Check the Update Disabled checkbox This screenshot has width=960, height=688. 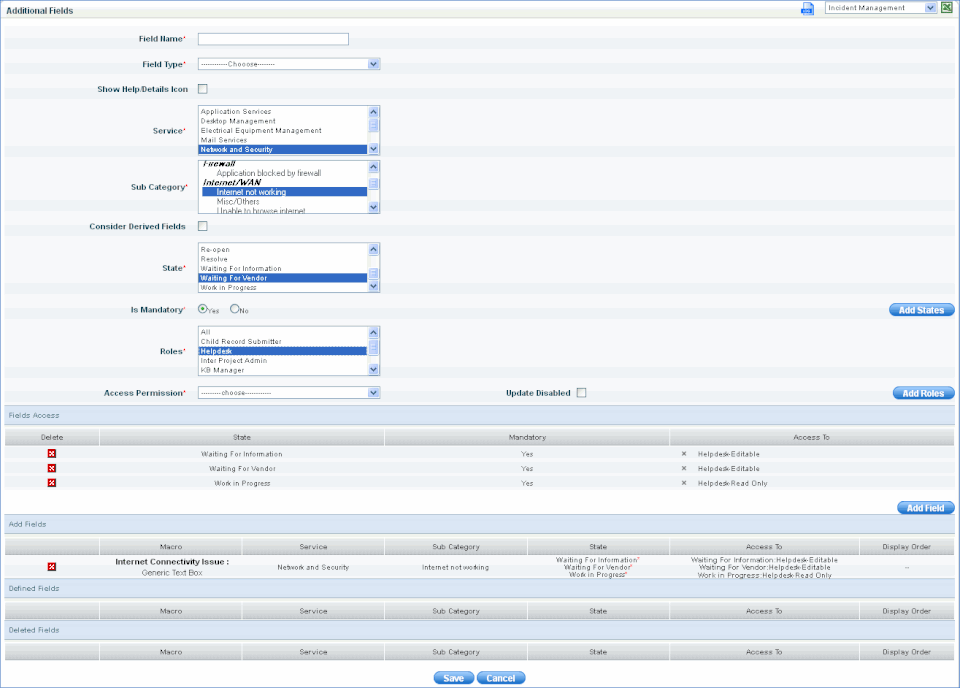pyautogui.click(x=582, y=392)
